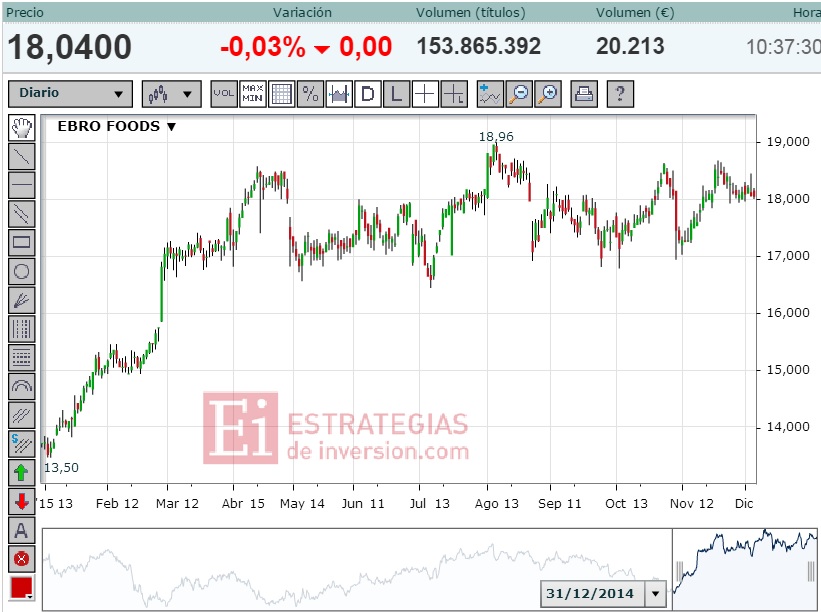
Task: Click the 31/12/2014 date field
Action: pos(593,594)
